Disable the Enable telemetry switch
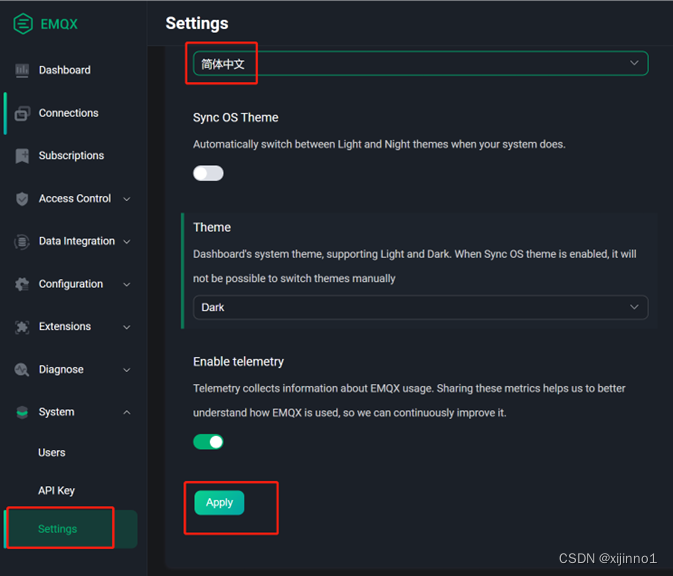The height and width of the screenshot is (576, 673). 208,441
